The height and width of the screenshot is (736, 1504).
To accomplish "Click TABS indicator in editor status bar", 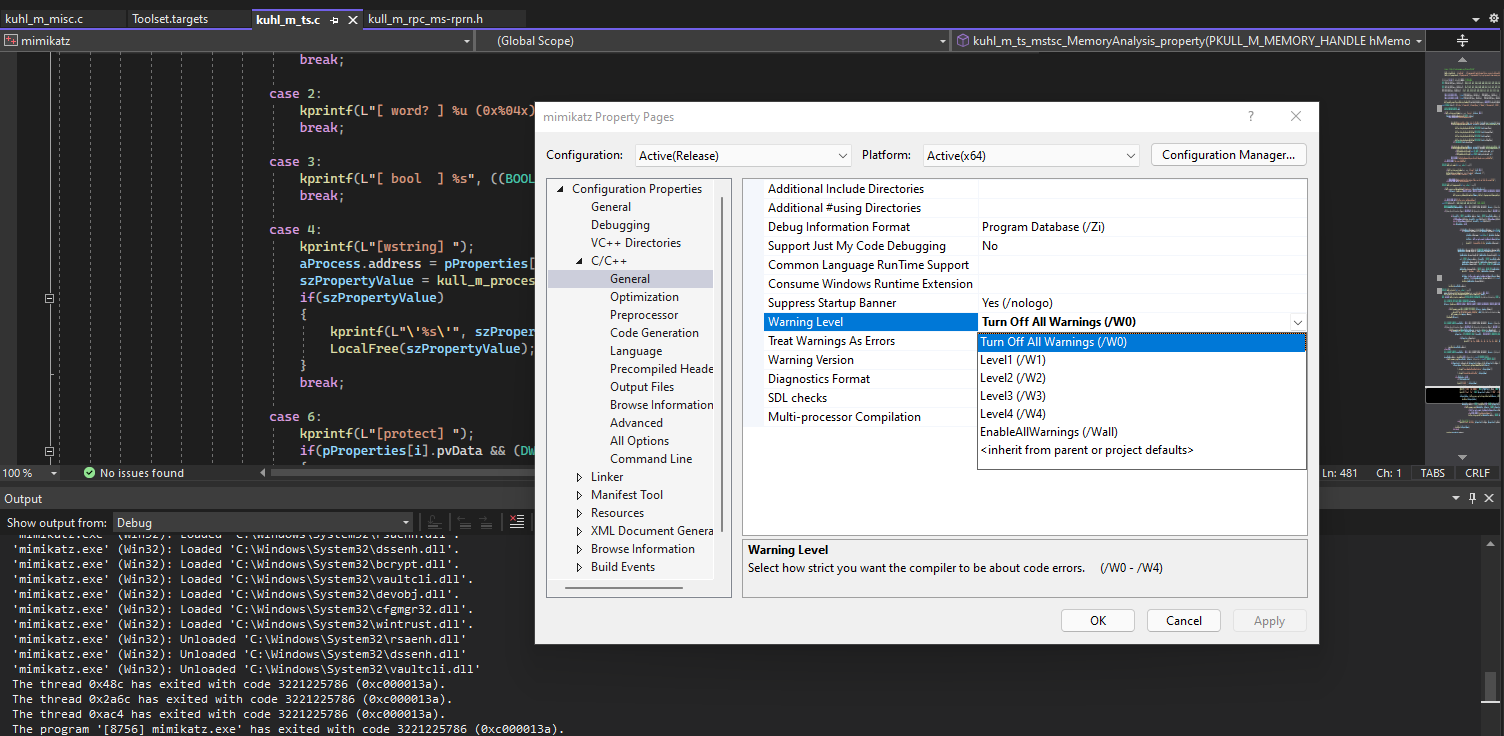I will 1432,473.
